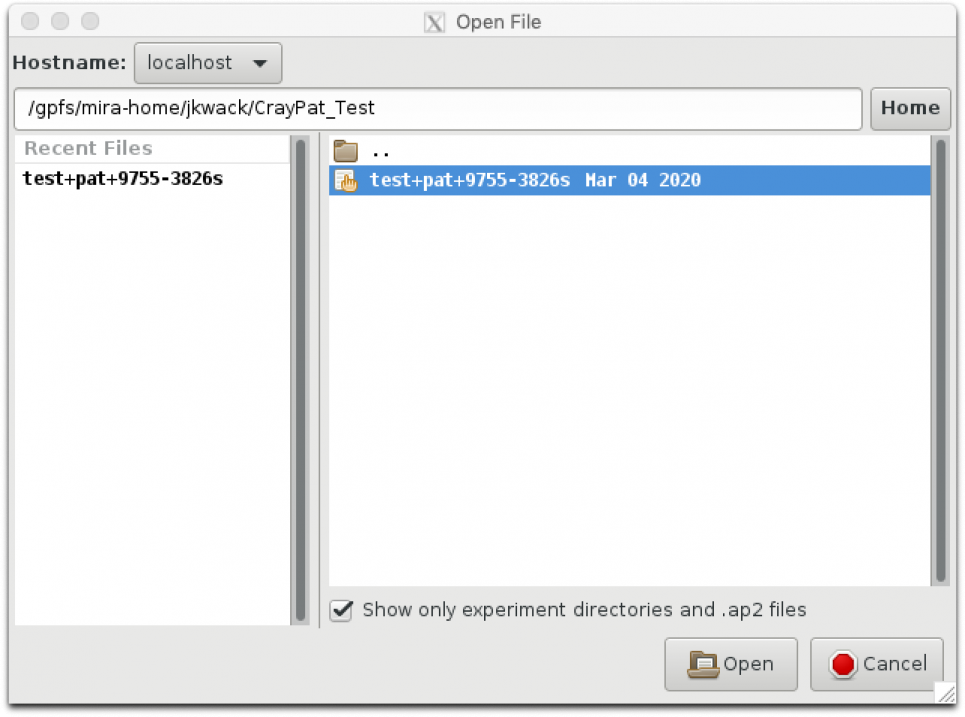965x717 pixels.
Task: Select test+pat+9755-3826s under Recent Files
Action: pos(122,179)
